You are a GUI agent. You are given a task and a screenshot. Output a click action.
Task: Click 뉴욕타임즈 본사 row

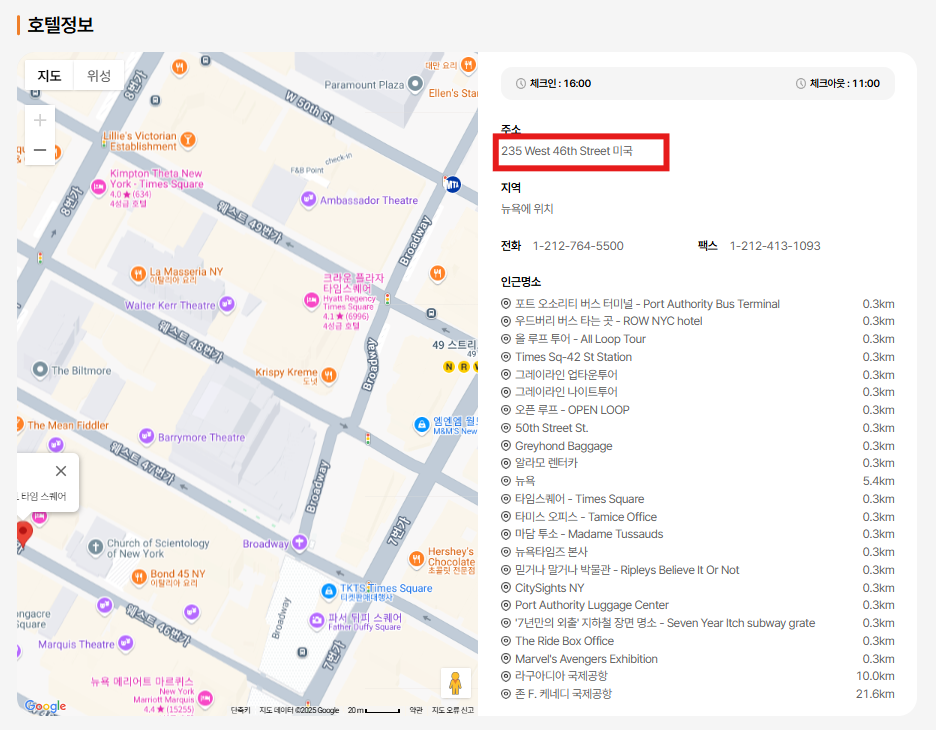(x=697, y=552)
